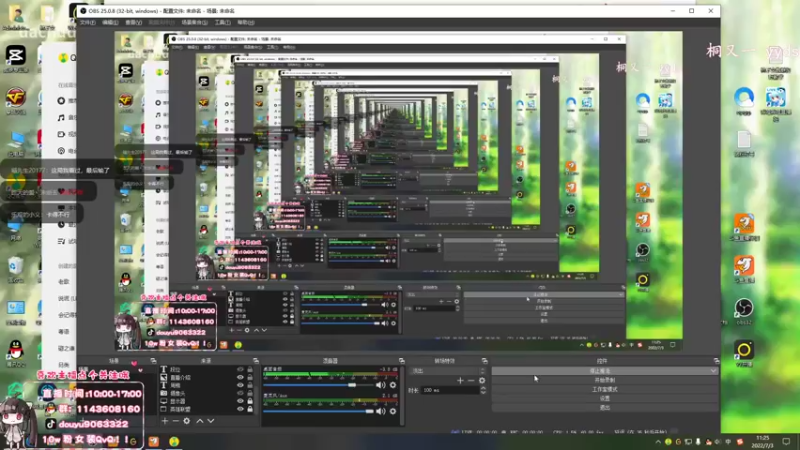Remove selected source with the minus icon
The height and width of the screenshot is (450, 800).
click(176, 421)
